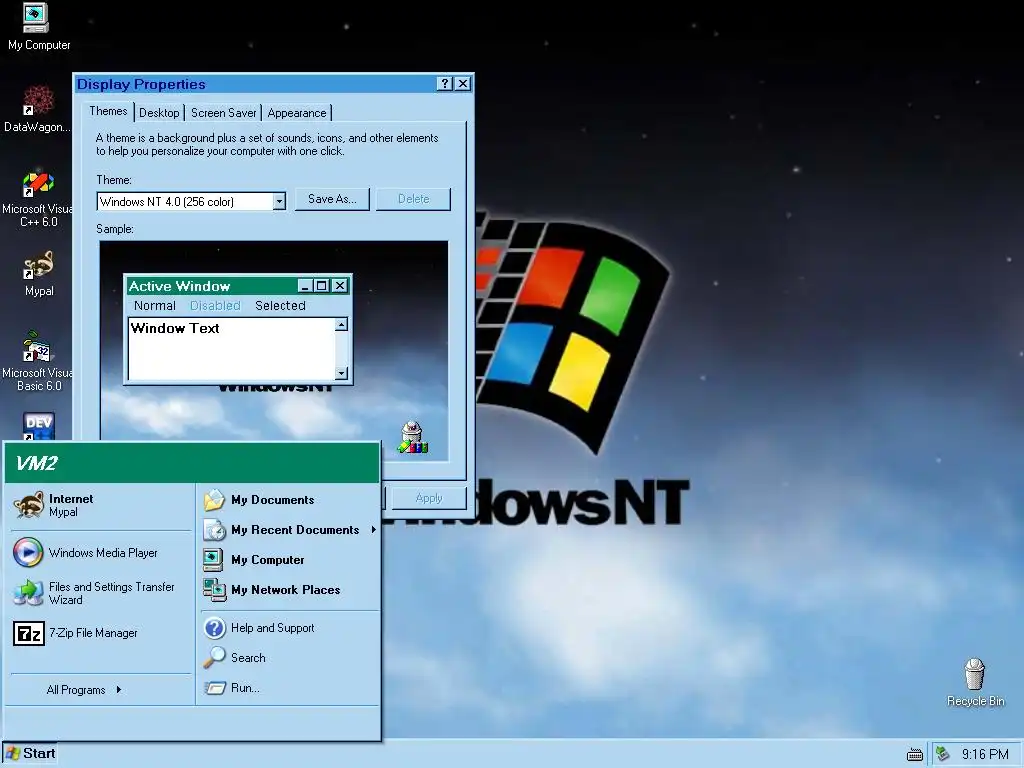Open the Recycle Bin on desktop
Viewport: 1024px width, 768px height.
(x=975, y=682)
